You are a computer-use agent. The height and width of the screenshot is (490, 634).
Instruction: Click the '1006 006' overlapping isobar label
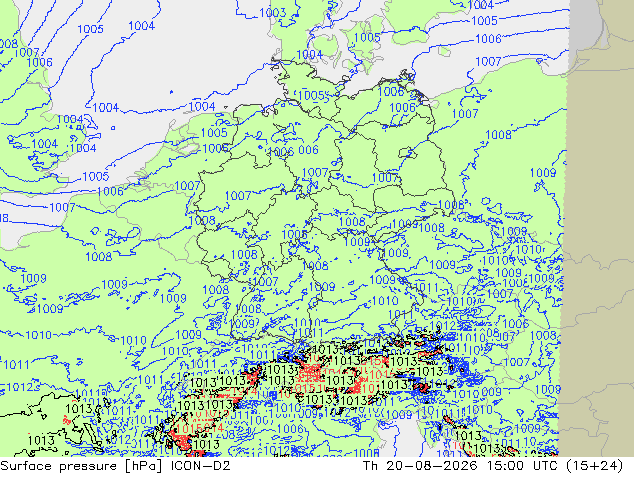(x=293, y=151)
